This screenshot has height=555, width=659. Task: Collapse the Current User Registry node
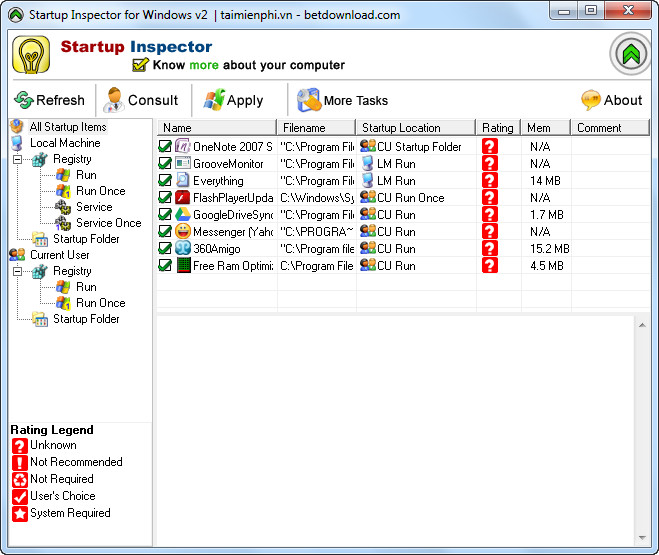coord(18,271)
